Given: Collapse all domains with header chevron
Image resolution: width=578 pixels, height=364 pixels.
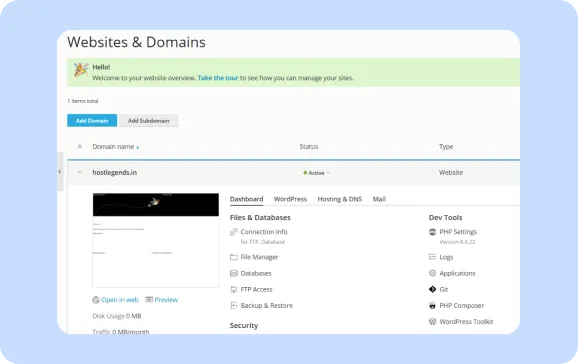Looking at the screenshot, I should 80,146.
